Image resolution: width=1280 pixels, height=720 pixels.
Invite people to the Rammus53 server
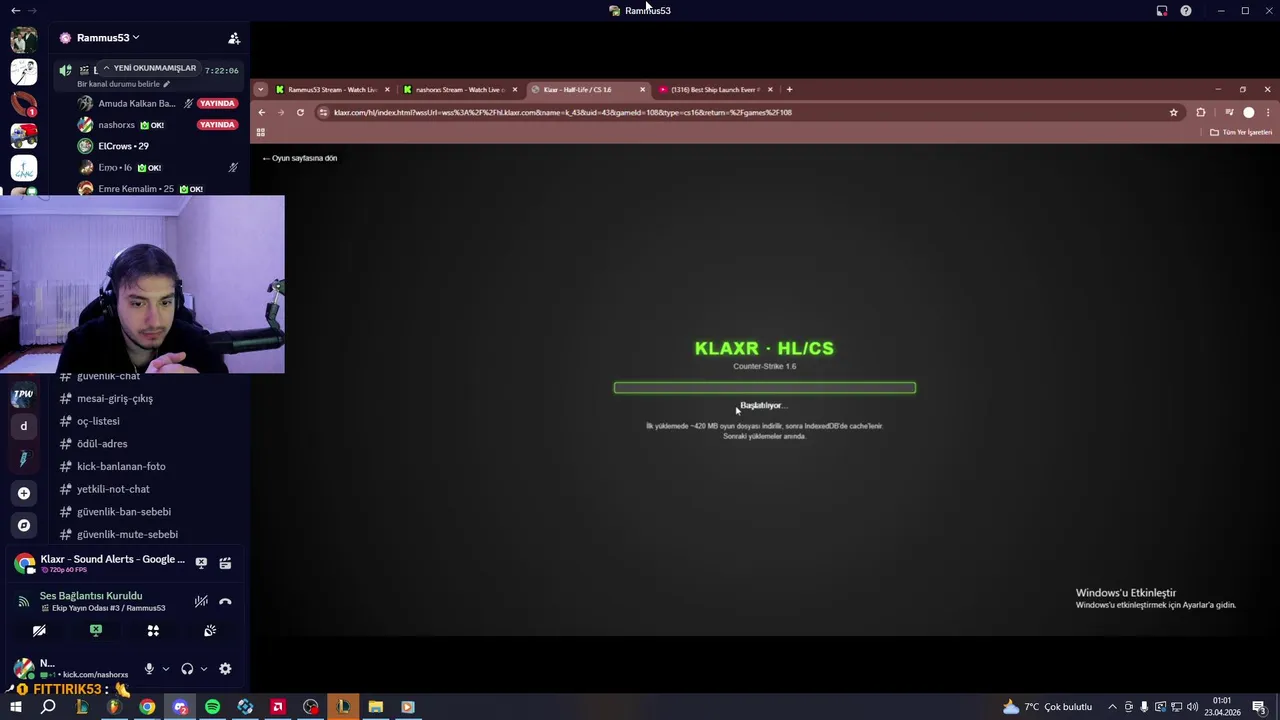coord(234,38)
